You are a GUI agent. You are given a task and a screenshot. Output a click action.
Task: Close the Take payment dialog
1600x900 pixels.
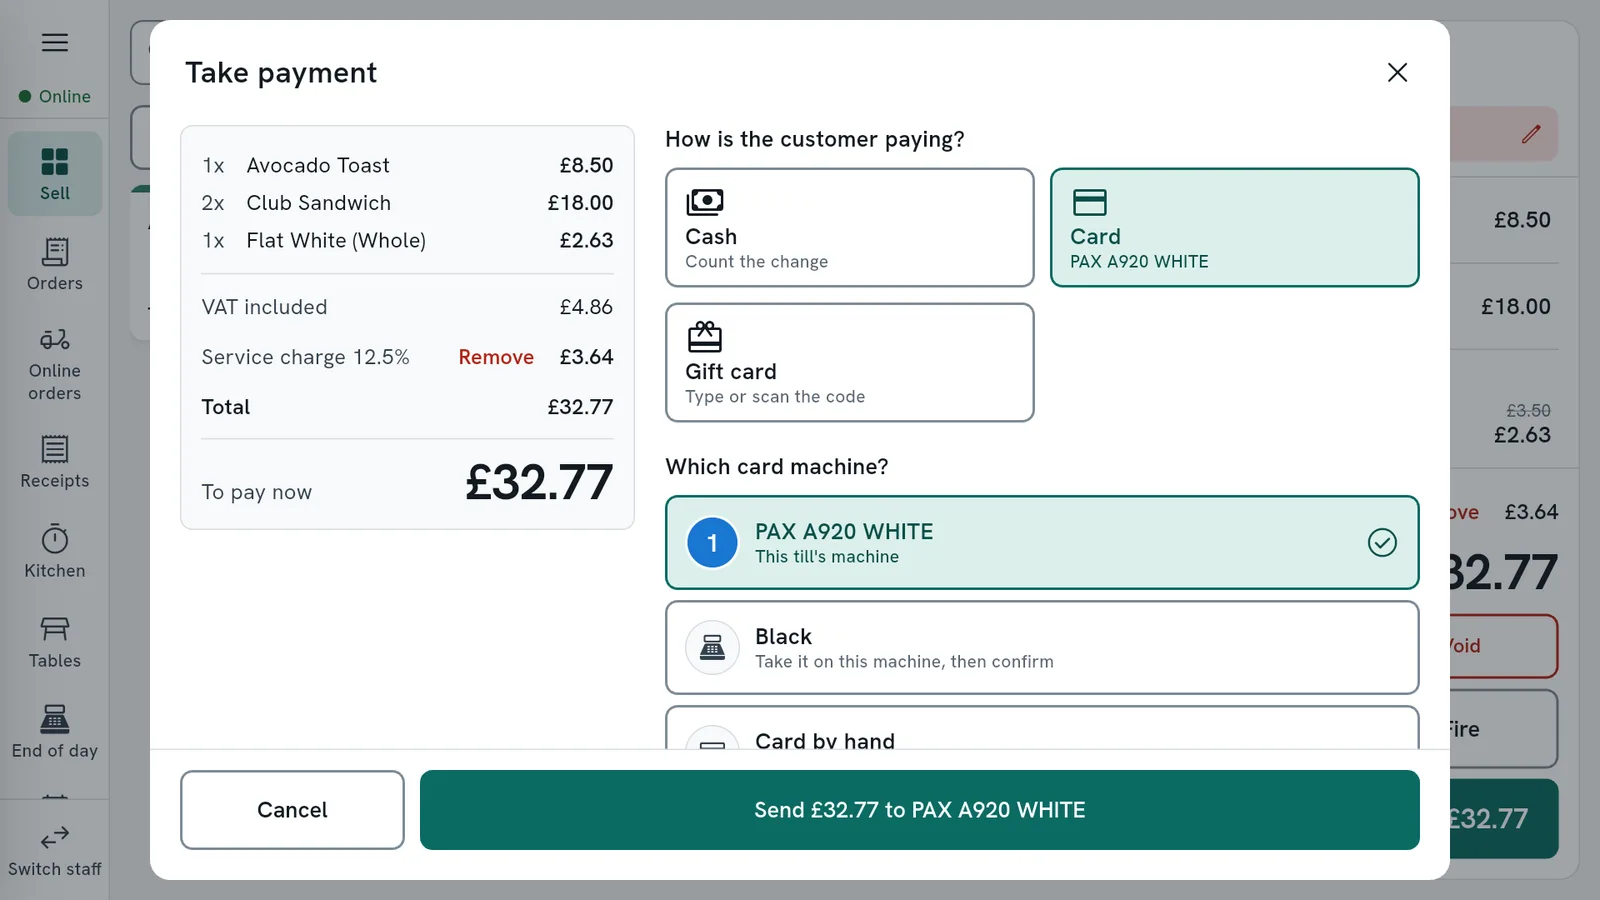tap(1397, 72)
